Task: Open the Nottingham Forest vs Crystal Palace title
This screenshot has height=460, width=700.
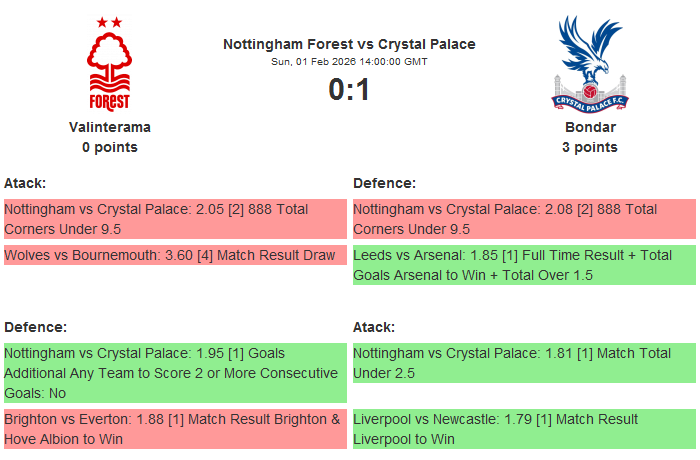Action: (349, 44)
